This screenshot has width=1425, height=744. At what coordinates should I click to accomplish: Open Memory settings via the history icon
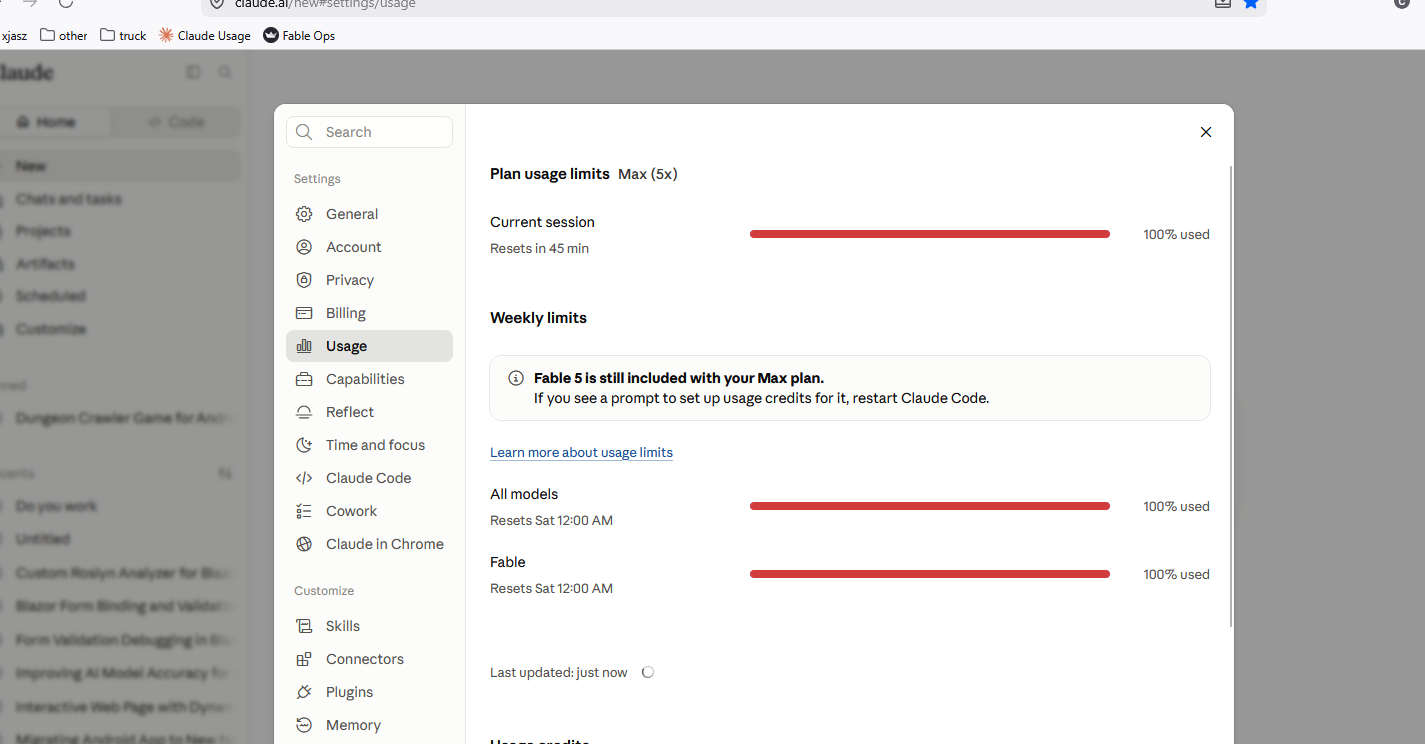[304, 725]
